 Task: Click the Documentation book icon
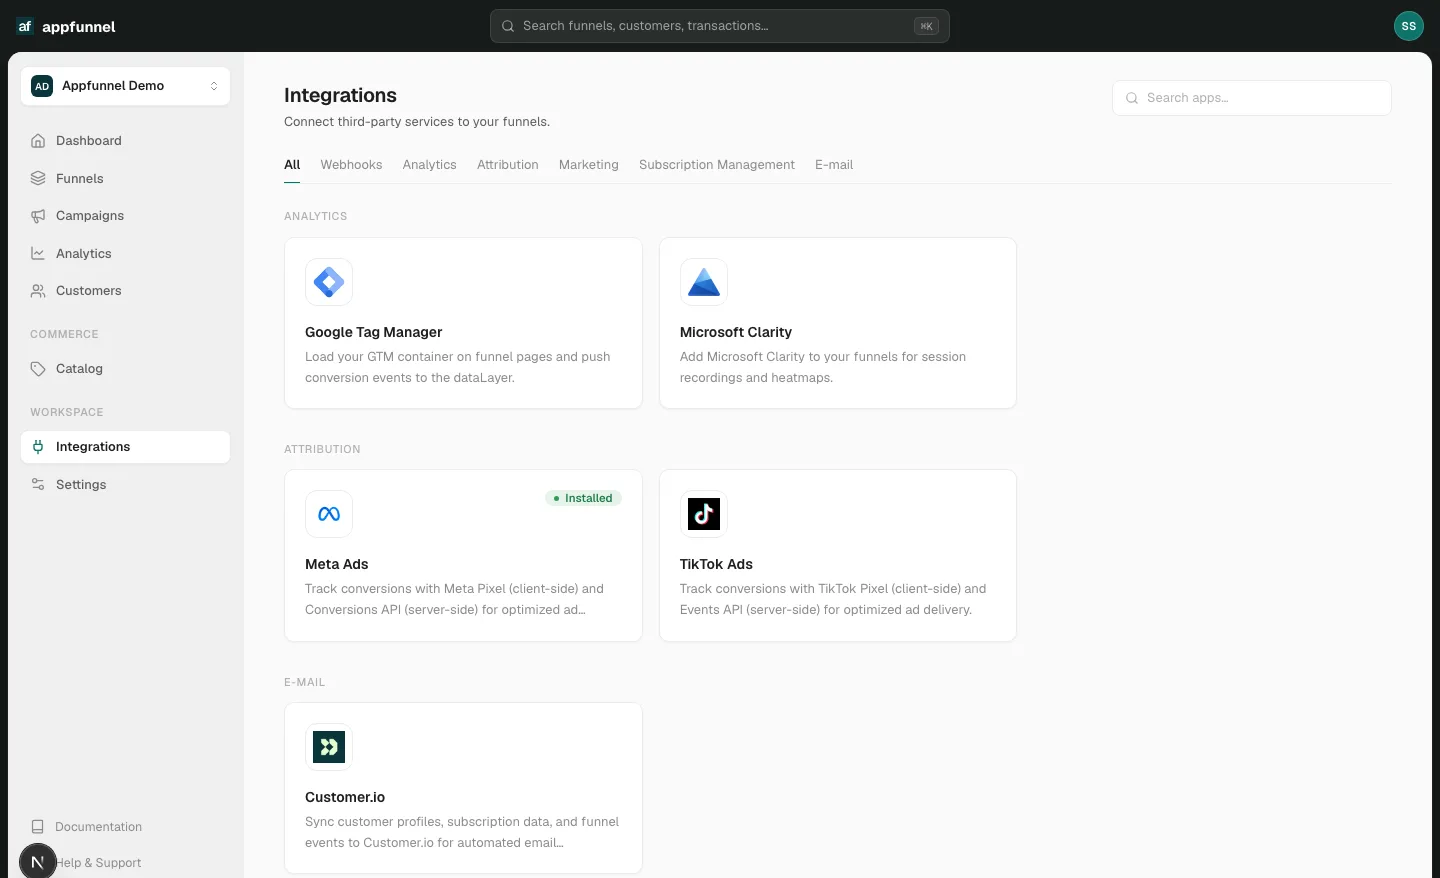tap(38, 827)
